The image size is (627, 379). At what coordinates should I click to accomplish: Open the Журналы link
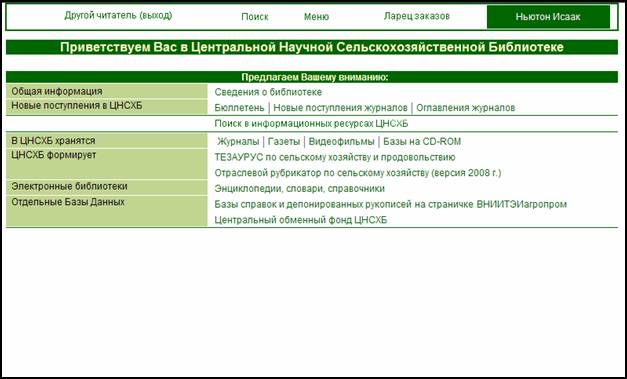(x=238, y=142)
